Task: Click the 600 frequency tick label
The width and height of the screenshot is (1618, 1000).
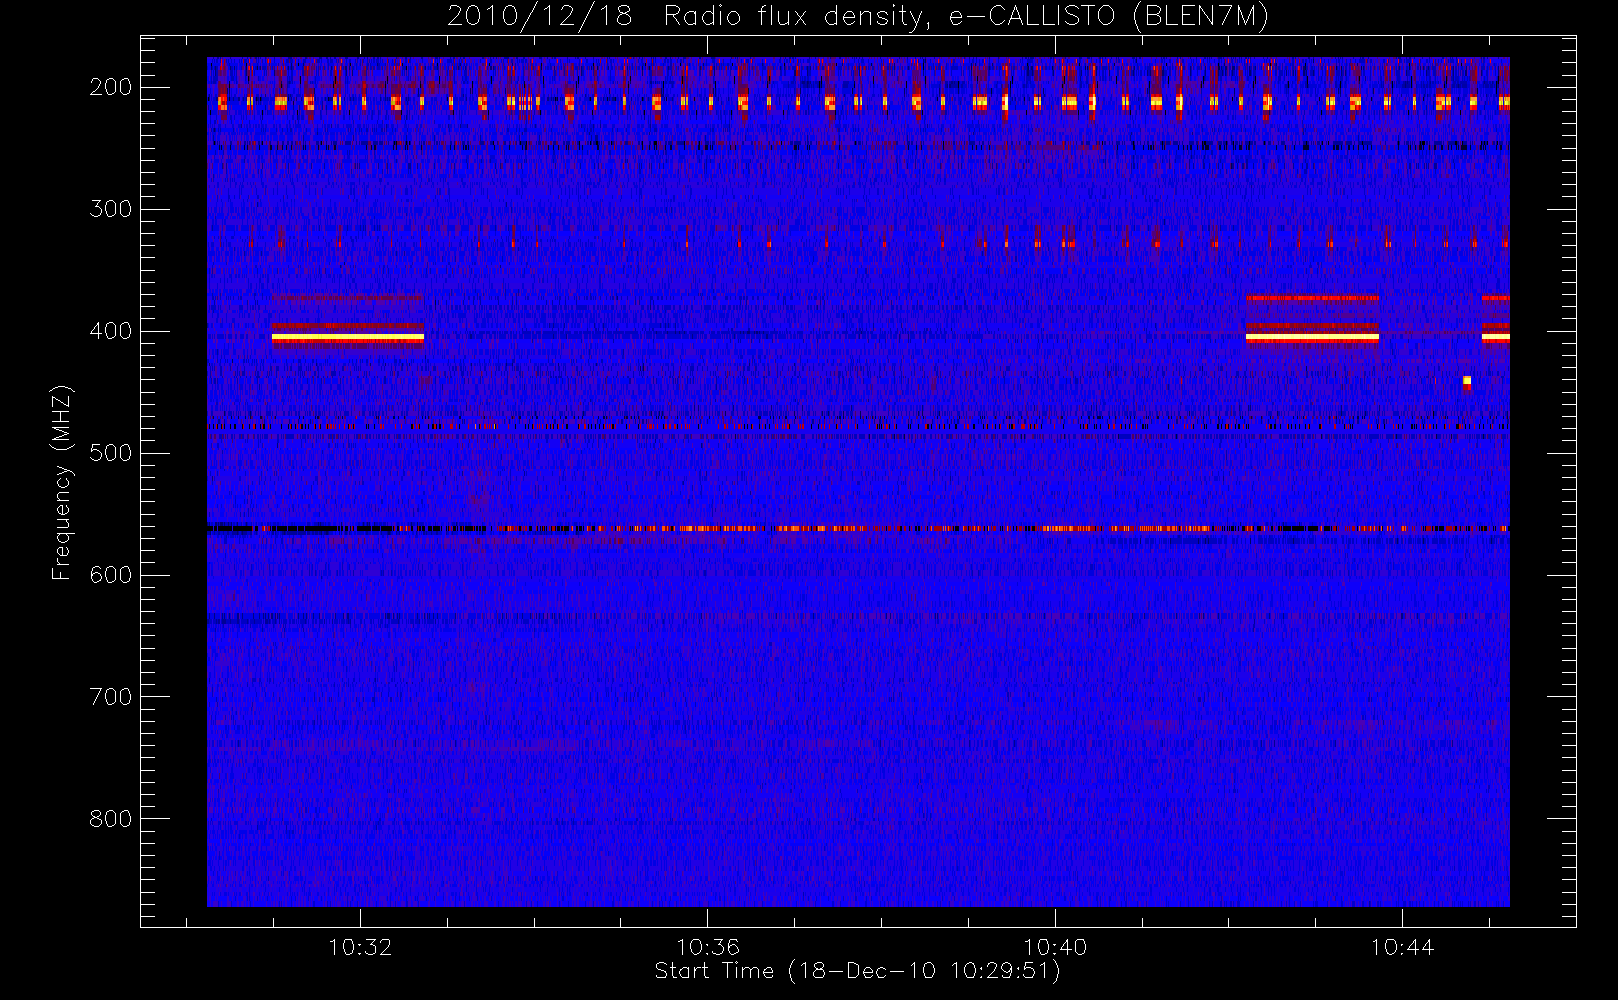Action: (111, 575)
